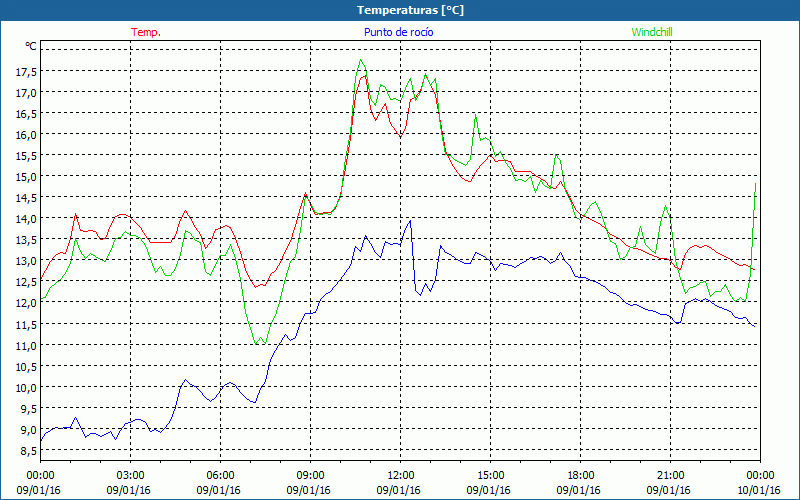Screen dimensions: 800x500
Task: Click the 16,0 y-axis value
Action: (26, 135)
